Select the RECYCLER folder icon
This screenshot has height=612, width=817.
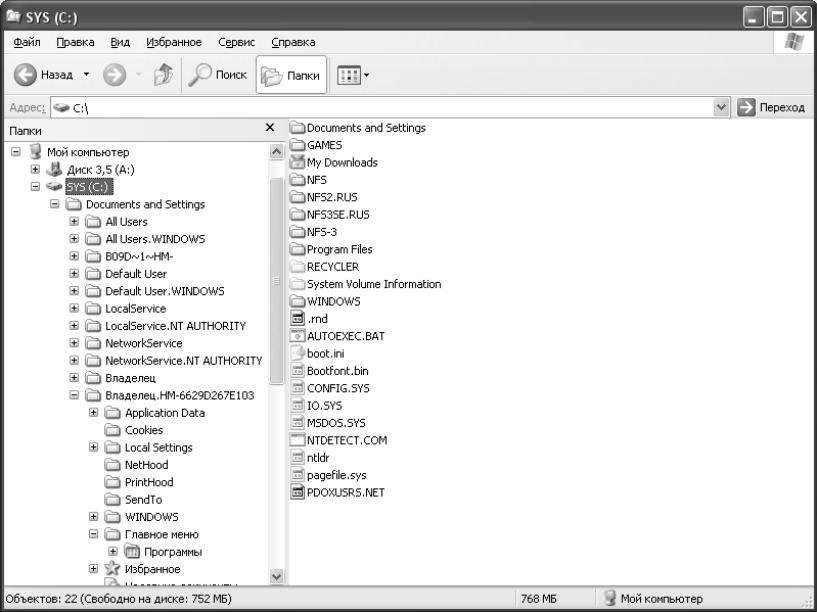point(297,267)
